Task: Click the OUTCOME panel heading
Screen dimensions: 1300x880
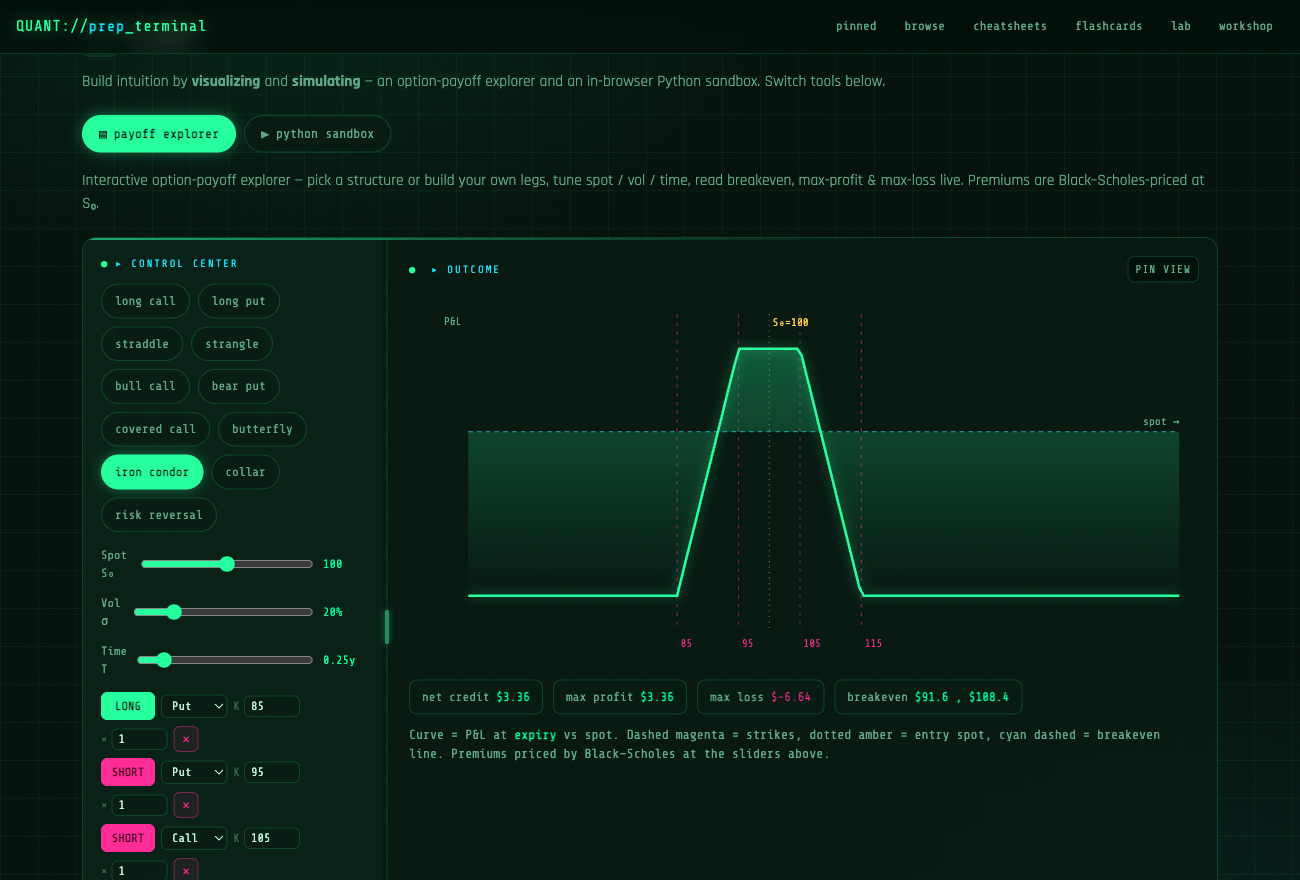Action: pyautogui.click(x=473, y=270)
